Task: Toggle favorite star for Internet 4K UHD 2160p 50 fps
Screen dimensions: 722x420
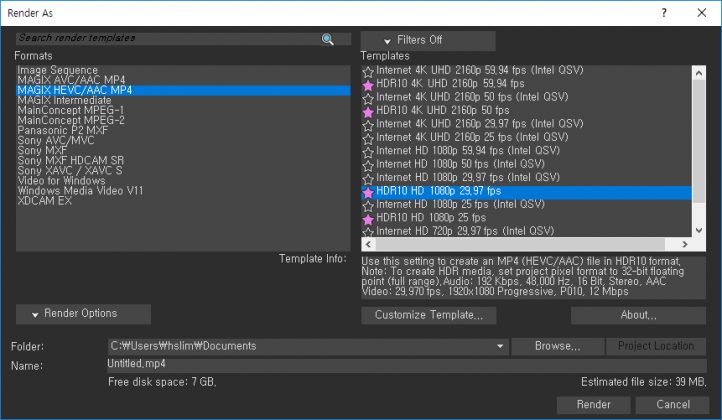Action: (x=368, y=98)
